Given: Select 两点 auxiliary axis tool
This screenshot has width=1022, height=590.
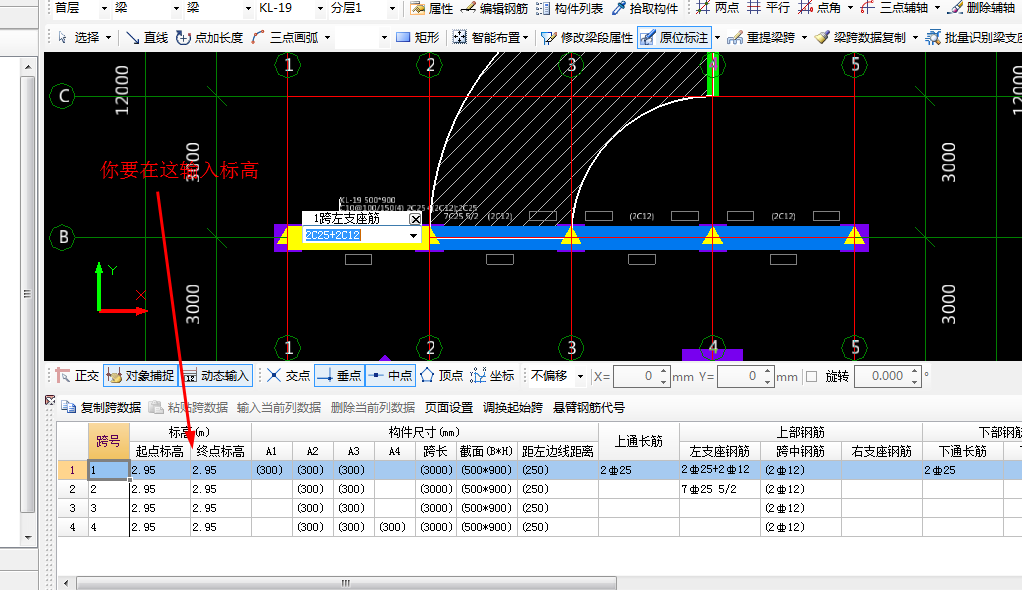Looking at the screenshot, I should pos(717,8).
